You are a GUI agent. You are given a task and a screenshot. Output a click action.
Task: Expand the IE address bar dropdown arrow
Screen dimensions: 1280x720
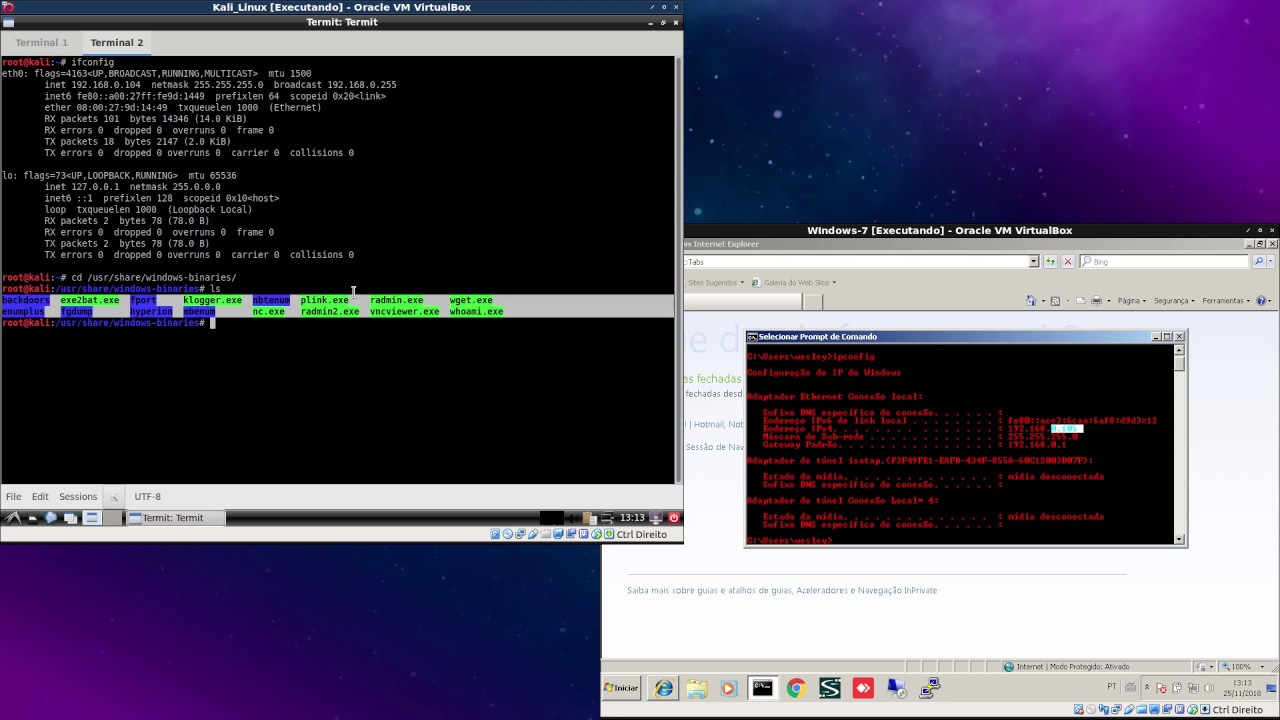pyautogui.click(x=1034, y=261)
